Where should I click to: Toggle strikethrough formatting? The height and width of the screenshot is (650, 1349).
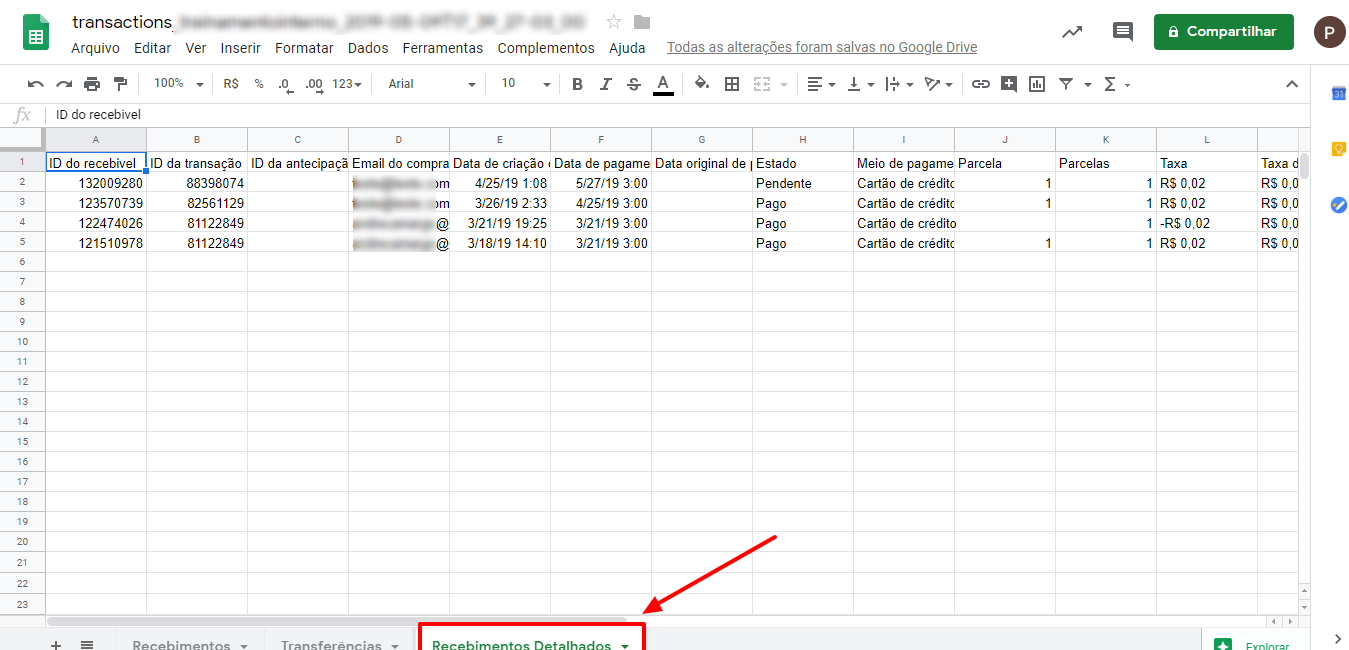[x=633, y=84]
